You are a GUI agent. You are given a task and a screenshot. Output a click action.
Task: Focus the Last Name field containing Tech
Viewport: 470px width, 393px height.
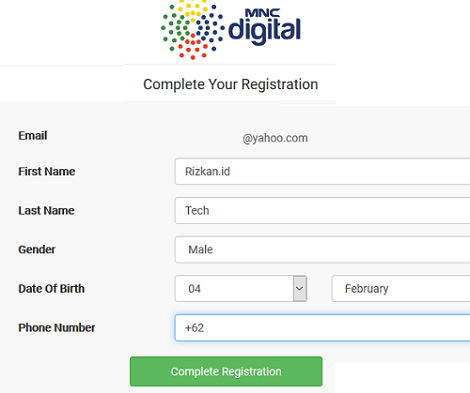[x=322, y=210]
